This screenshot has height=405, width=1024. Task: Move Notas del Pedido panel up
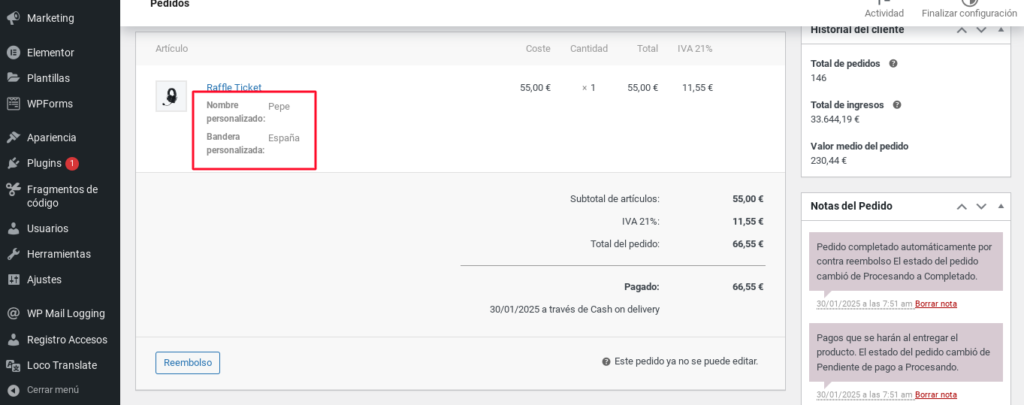click(961, 206)
